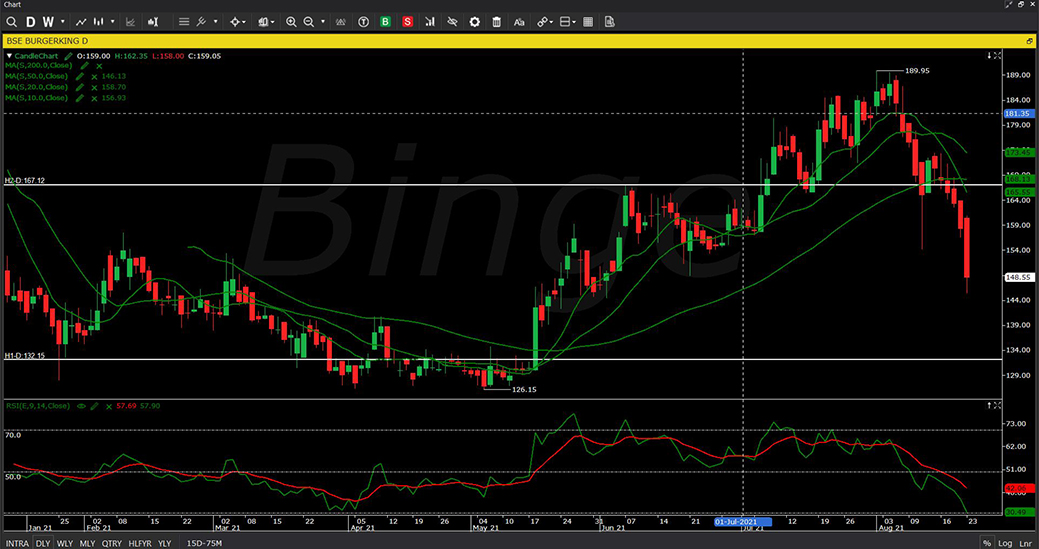The width and height of the screenshot is (1039, 549).
Task: Toggle percent scale % button
Action: tap(987, 544)
